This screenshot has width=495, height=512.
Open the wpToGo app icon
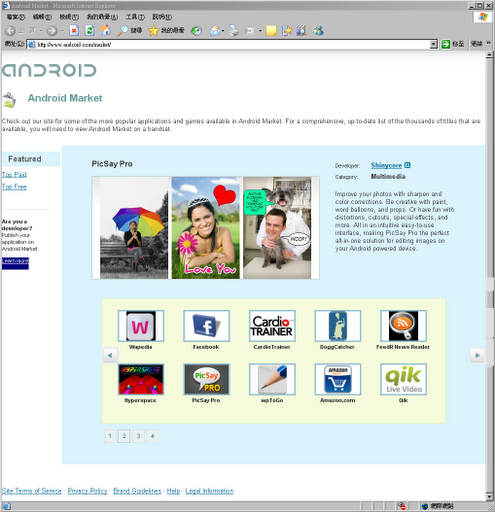pos(272,379)
